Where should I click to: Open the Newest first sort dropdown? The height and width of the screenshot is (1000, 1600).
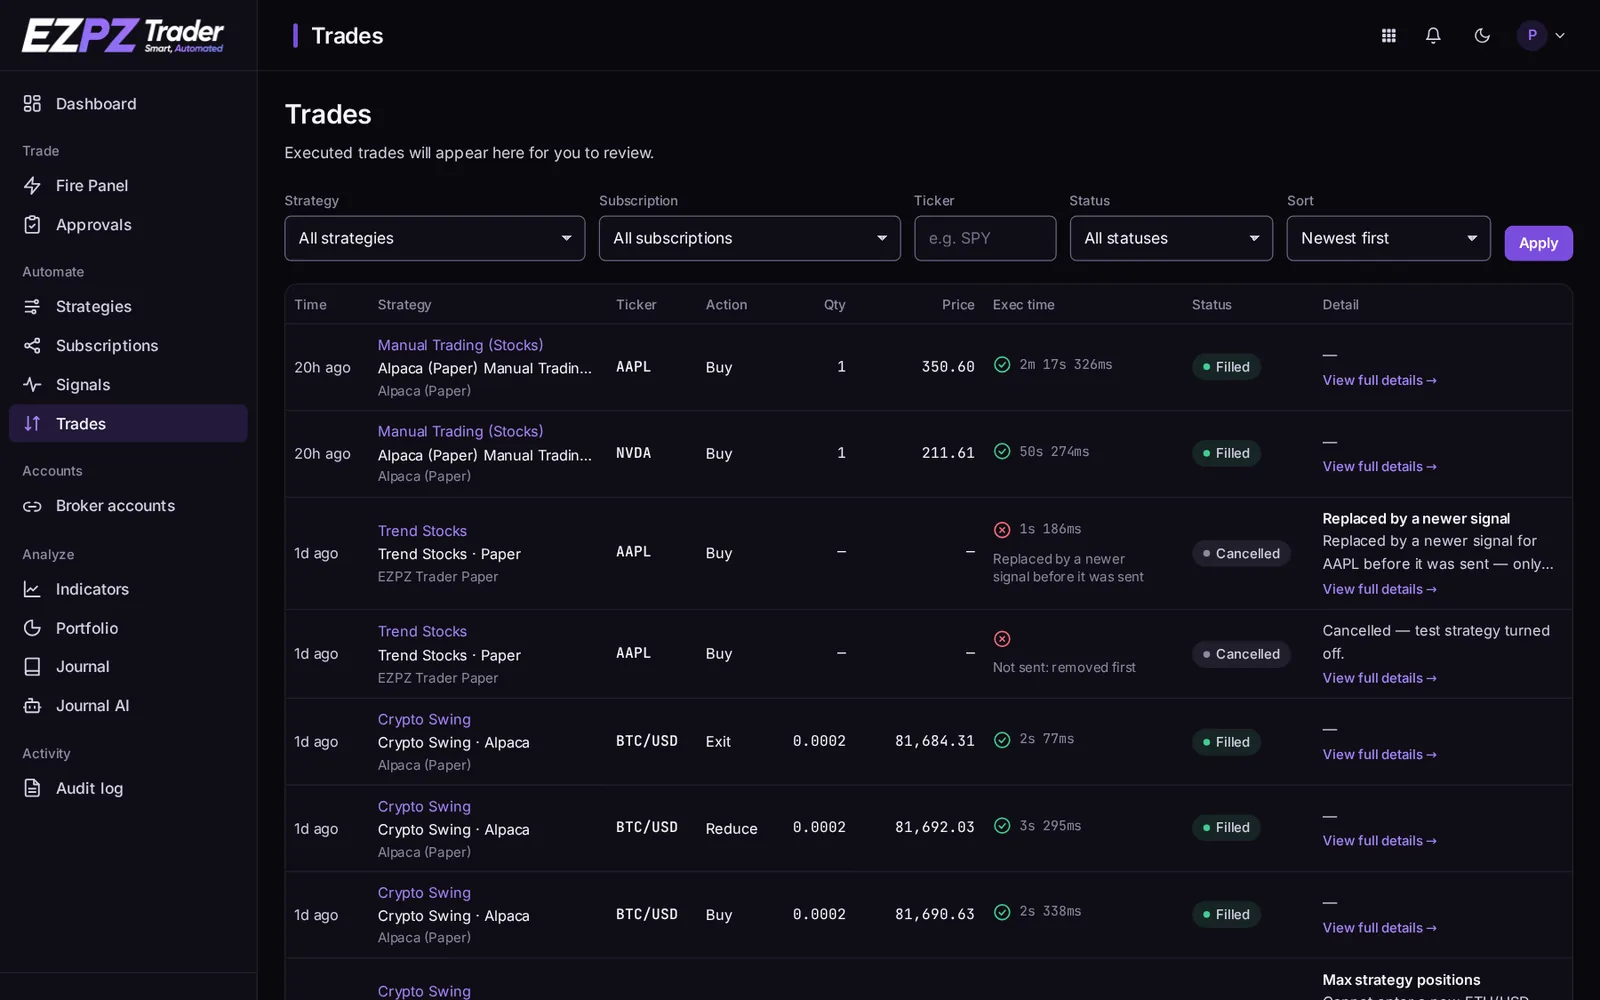(1388, 239)
